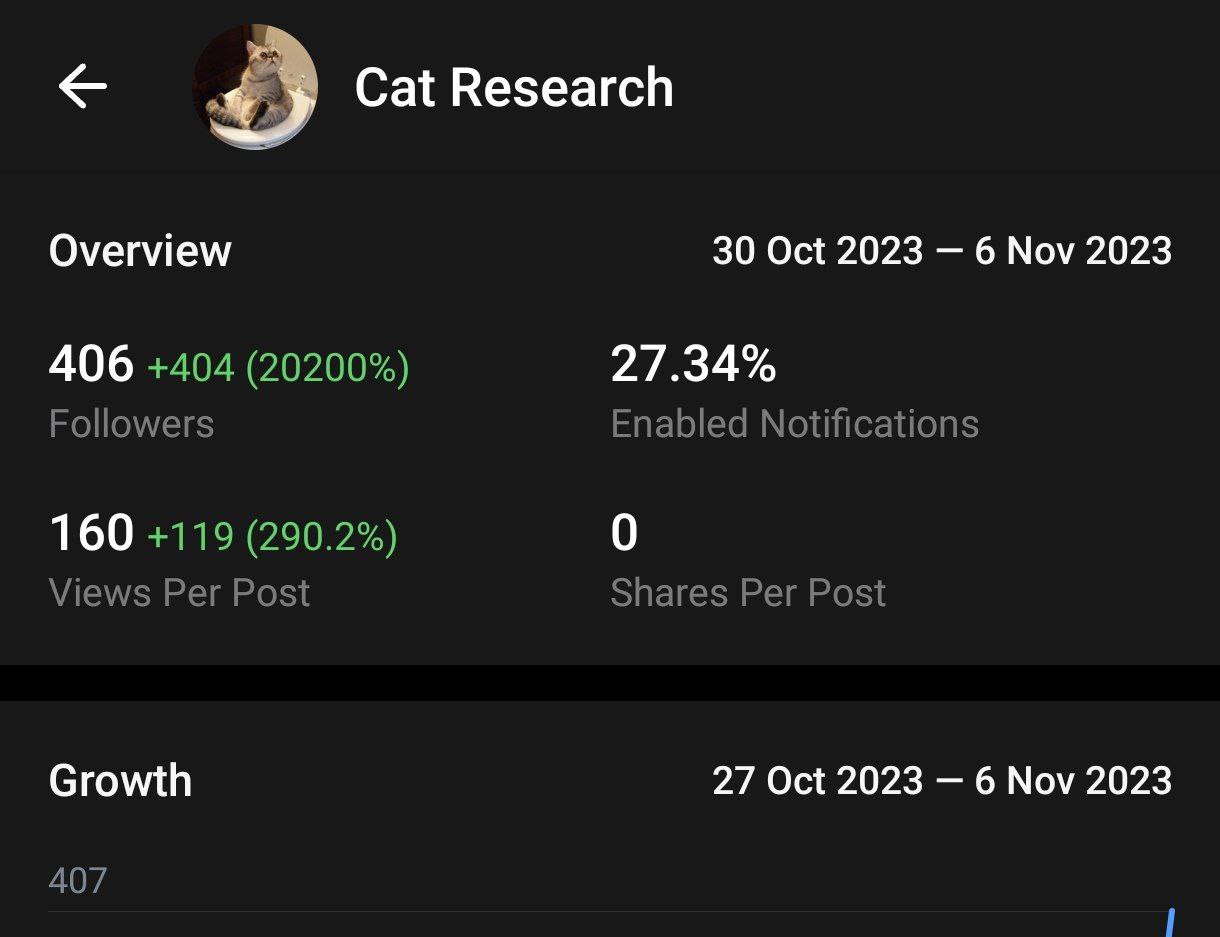The width and height of the screenshot is (1220, 937).
Task: Click the 160 views per post value
Action: pos(91,533)
